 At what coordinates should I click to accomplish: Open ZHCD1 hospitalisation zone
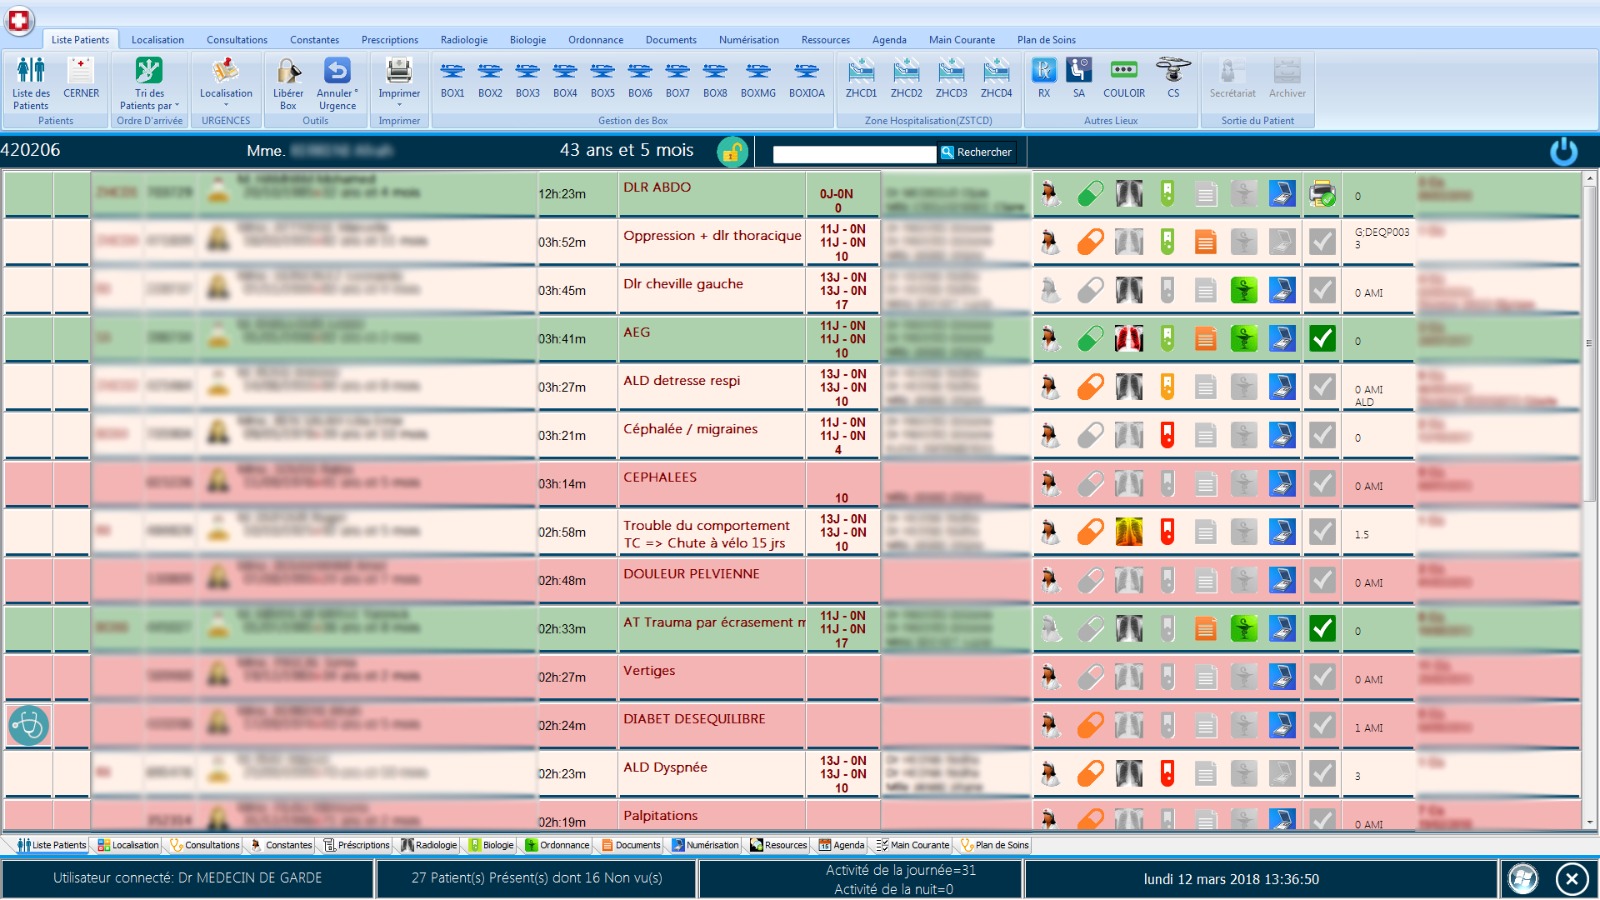(861, 79)
